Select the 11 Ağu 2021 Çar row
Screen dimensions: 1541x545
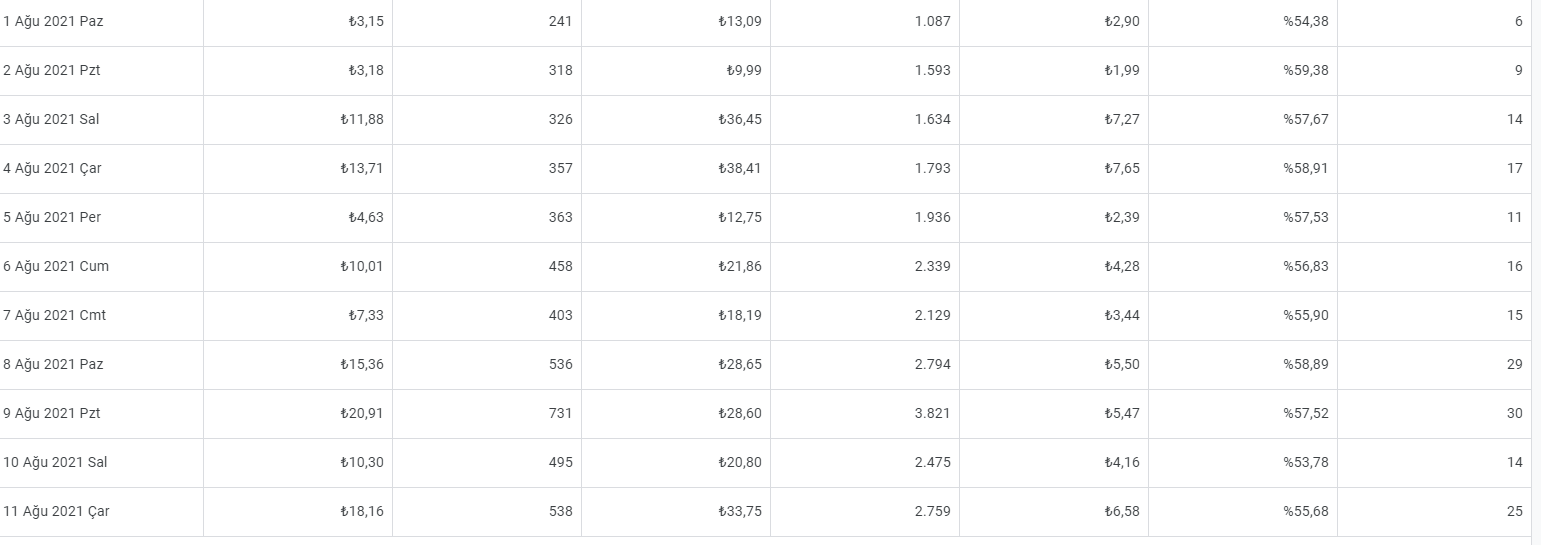(x=765, y=511)
